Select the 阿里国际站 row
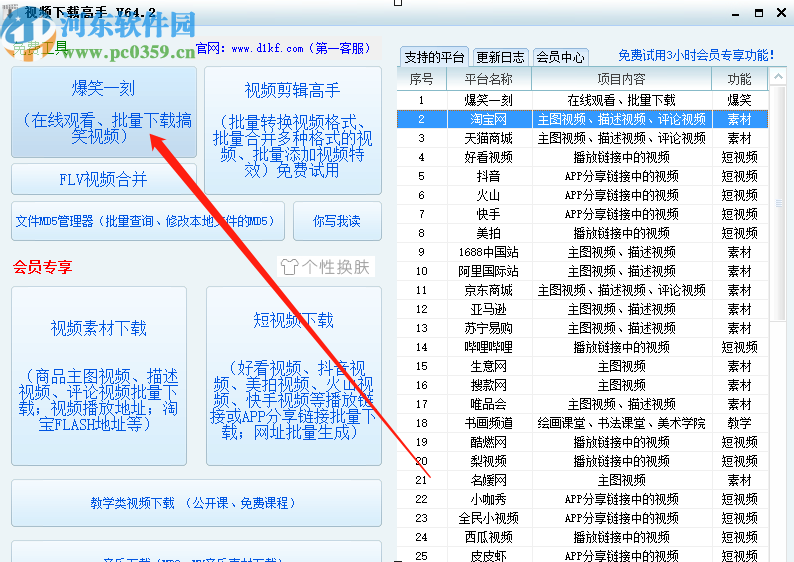The image size is (794, 562). pos(582,271)
